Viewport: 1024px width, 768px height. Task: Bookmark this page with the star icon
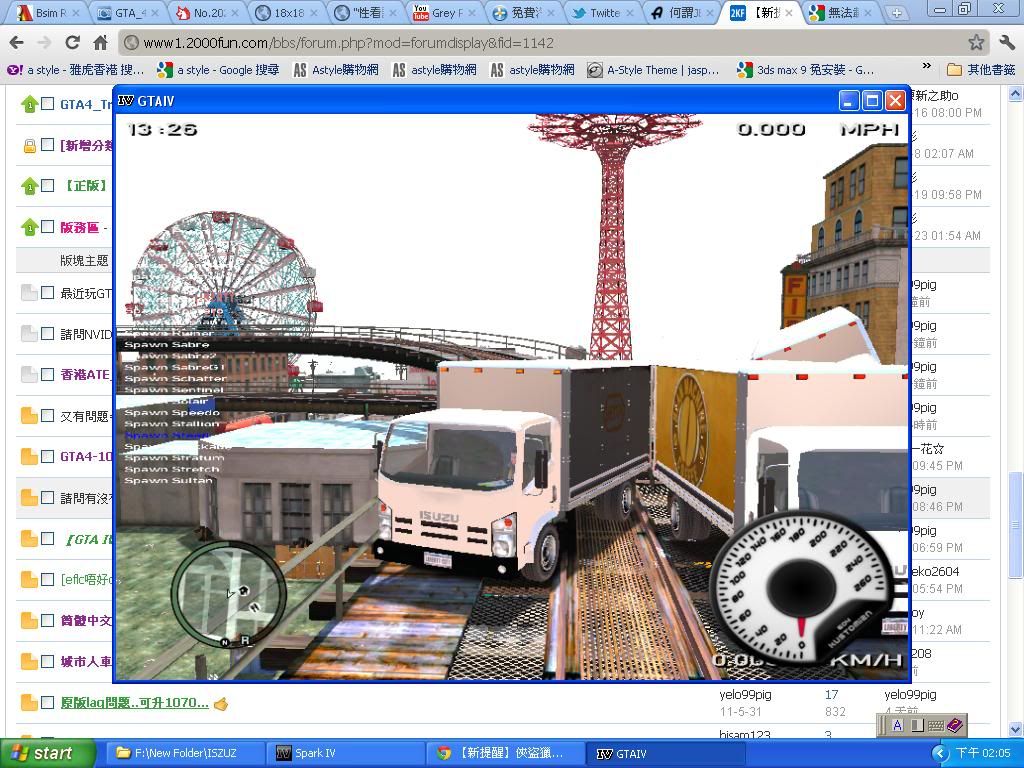[x=976, y=42]
